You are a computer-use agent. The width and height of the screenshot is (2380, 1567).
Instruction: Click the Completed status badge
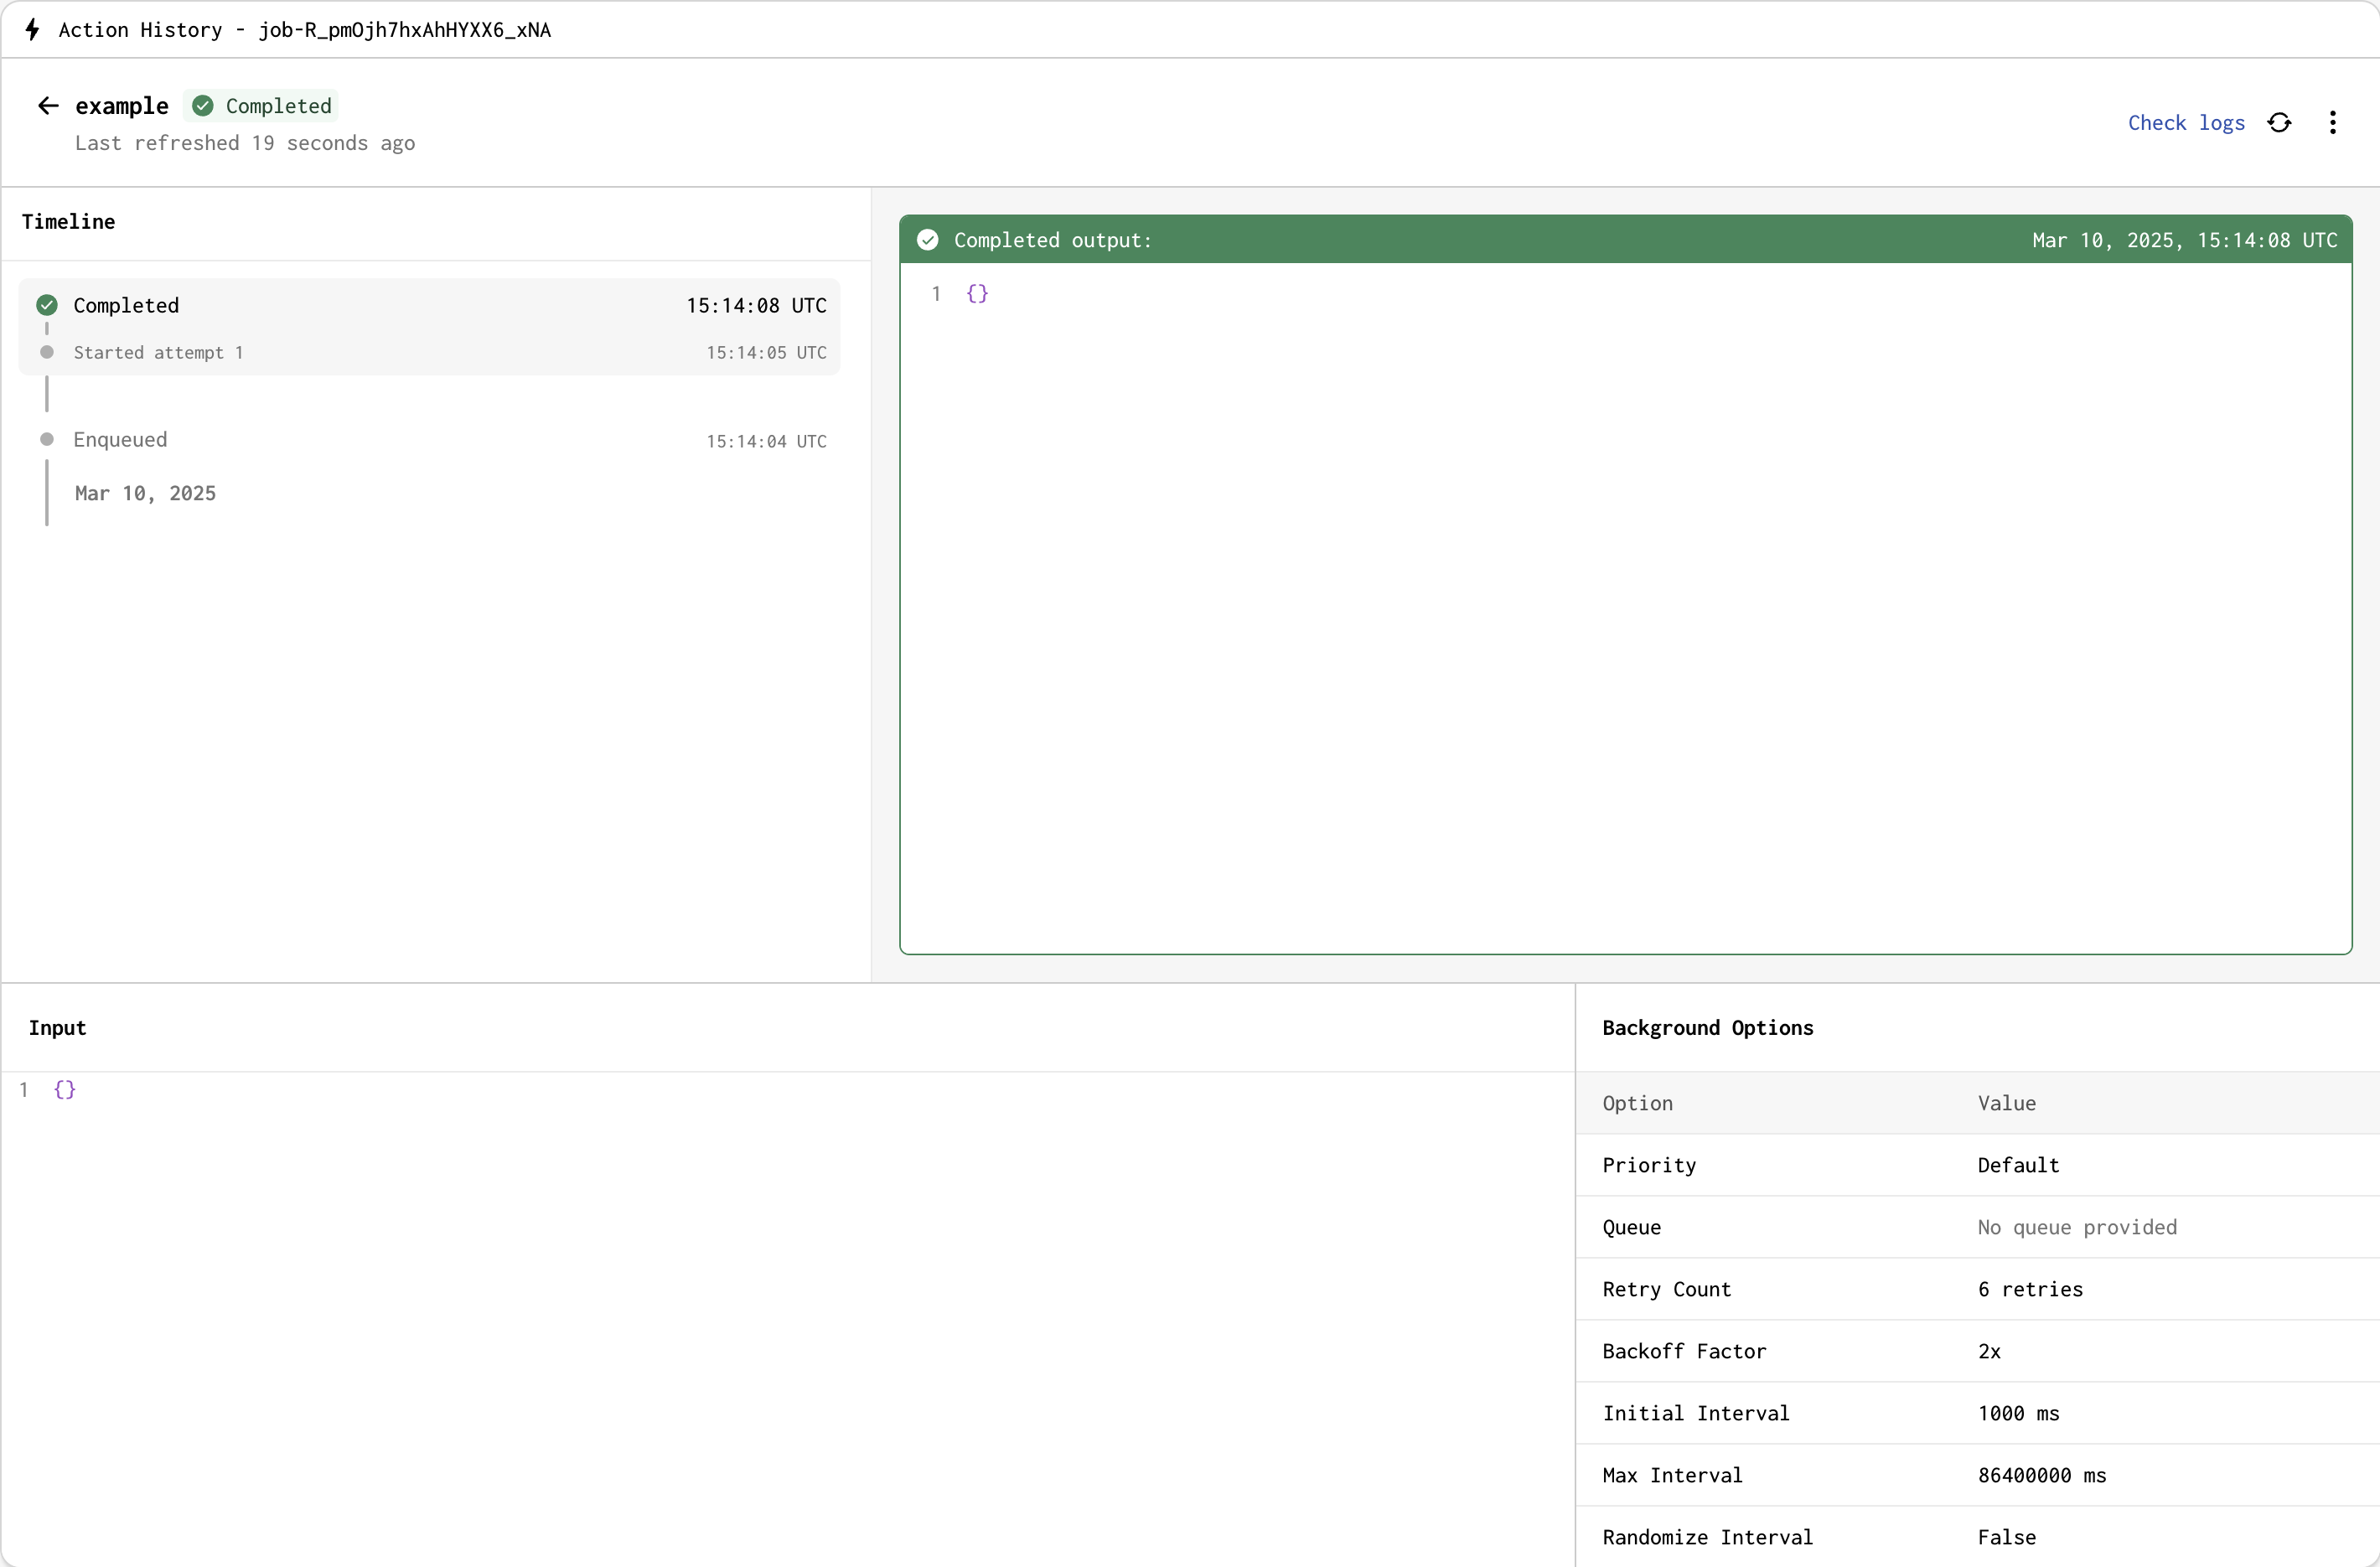pyautogui.click(x=261, y=106)
